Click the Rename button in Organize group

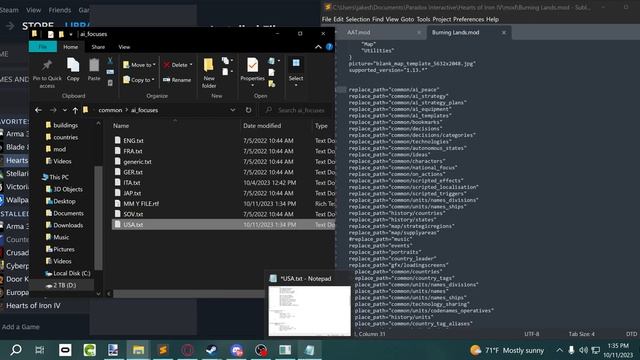(177, 80)
